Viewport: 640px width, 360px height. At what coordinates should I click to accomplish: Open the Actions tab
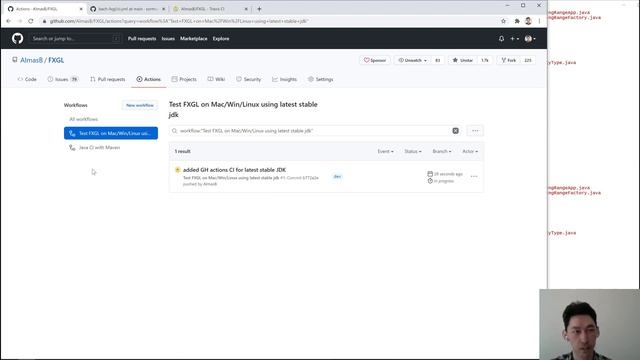[149, 79]
